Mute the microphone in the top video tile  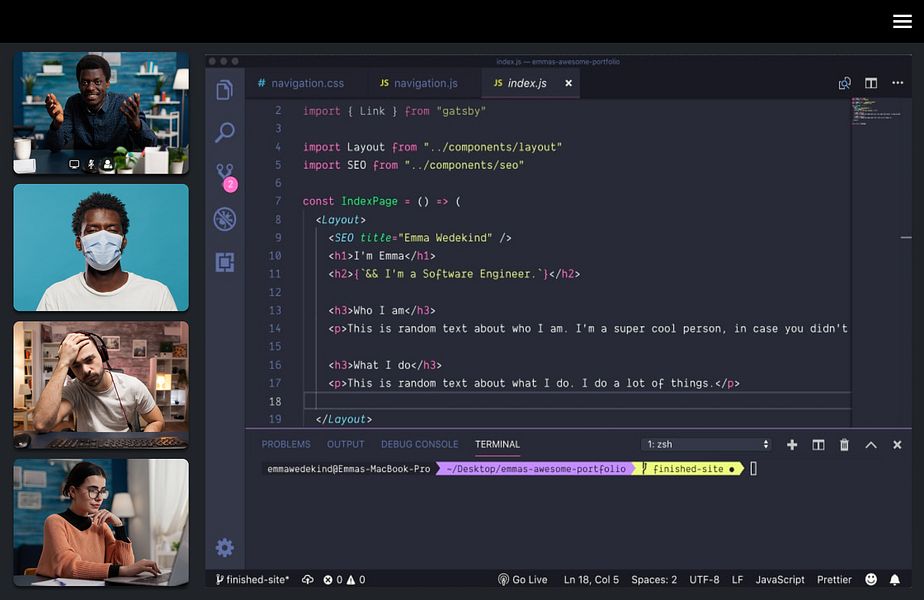click(x=91, y=164)
